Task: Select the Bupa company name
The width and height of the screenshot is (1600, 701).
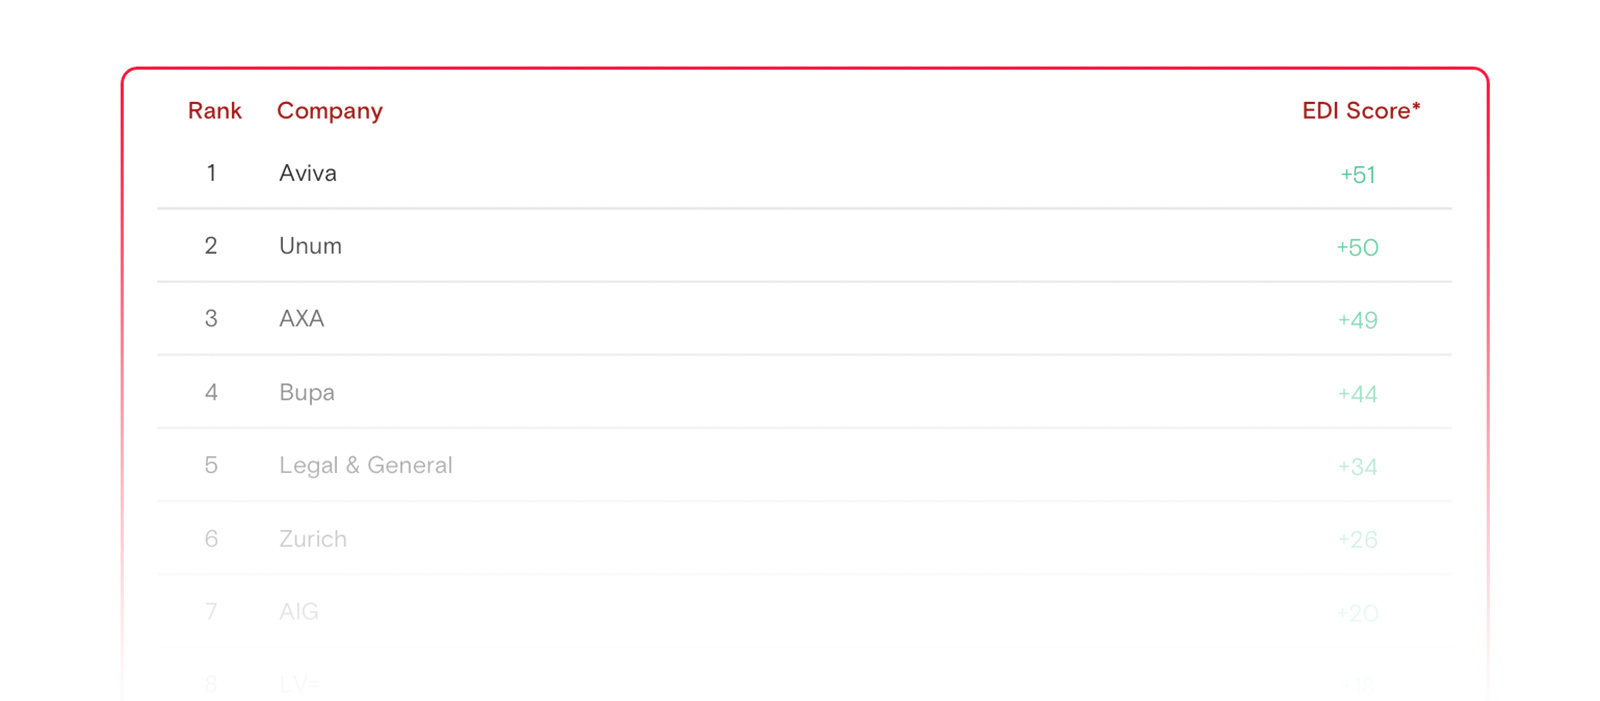Action: coord(307,392)
